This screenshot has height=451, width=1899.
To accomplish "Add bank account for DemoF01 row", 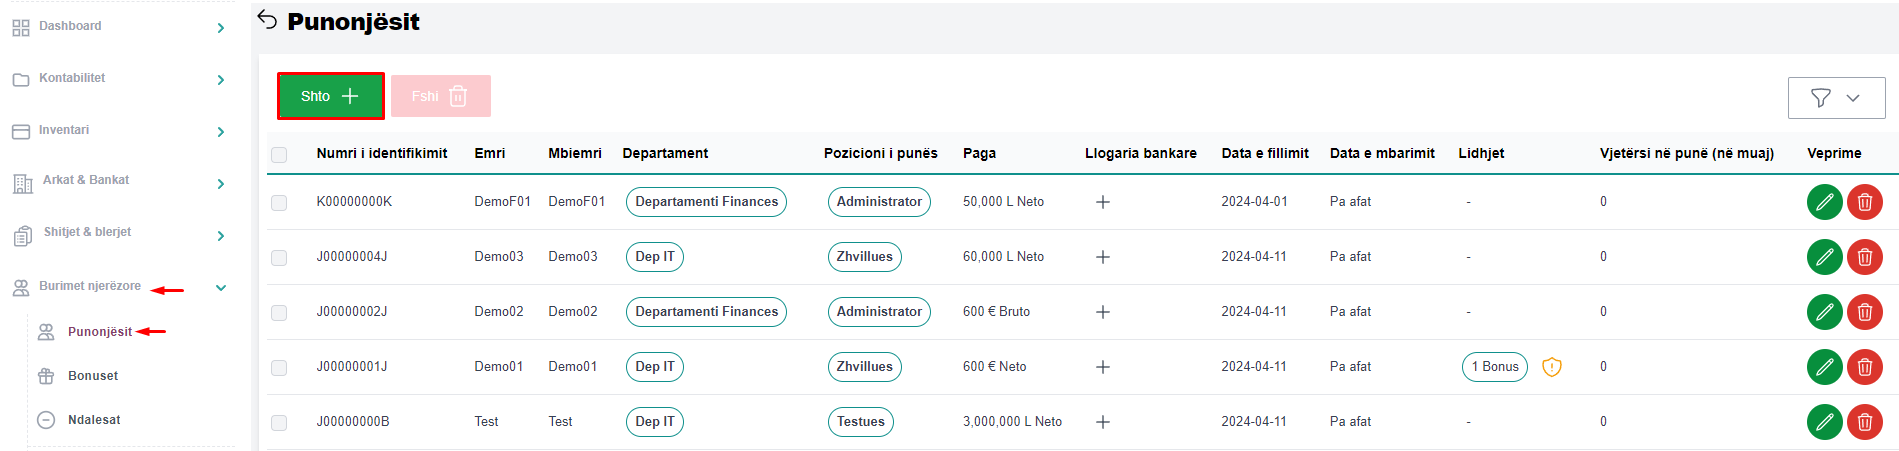I will tap(1102, 202).
